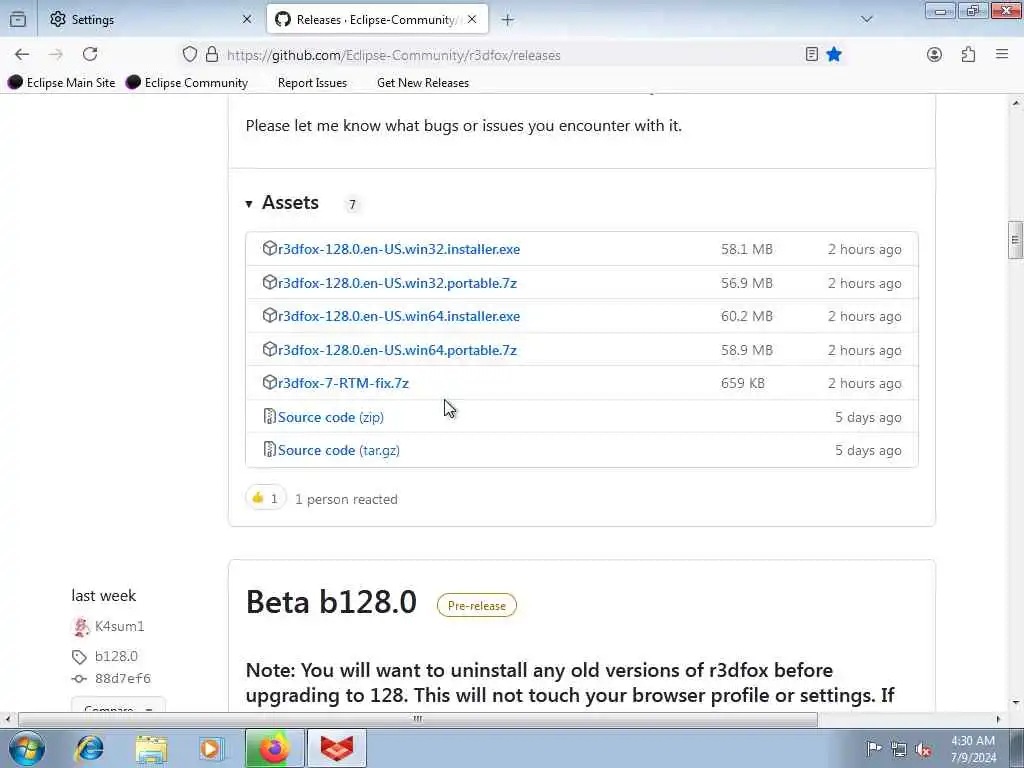Toggle reader view icon in address bar
Screen dimensions: 1024x768
(x=812, y=55)
